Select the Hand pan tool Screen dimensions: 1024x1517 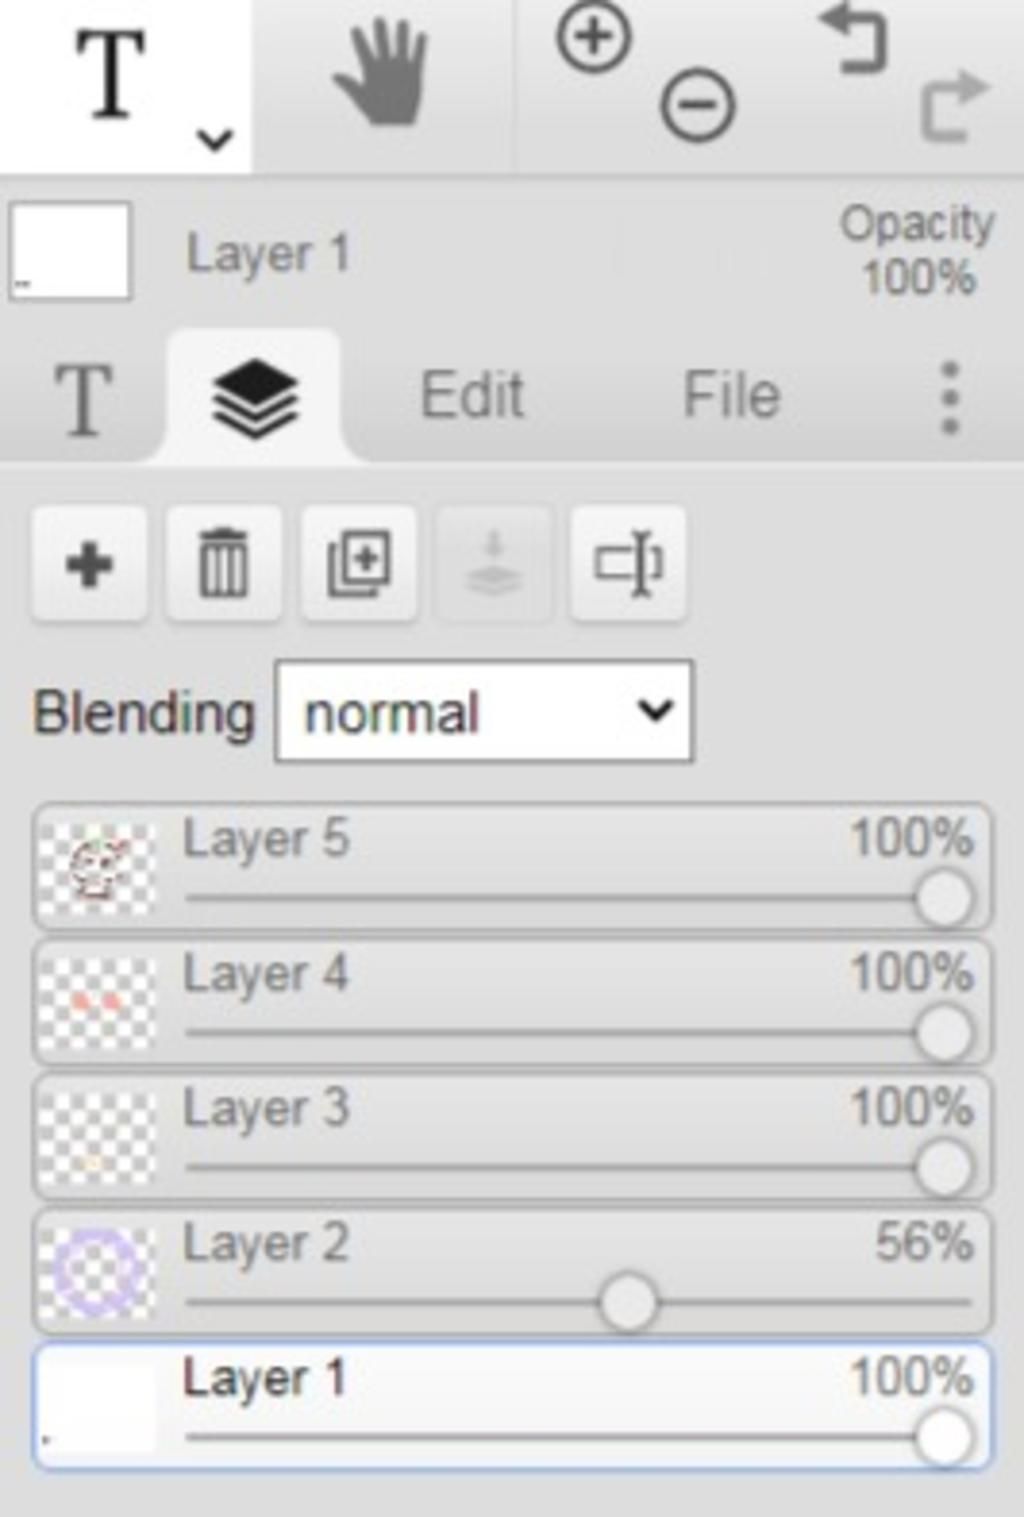(x=382, y=74)
